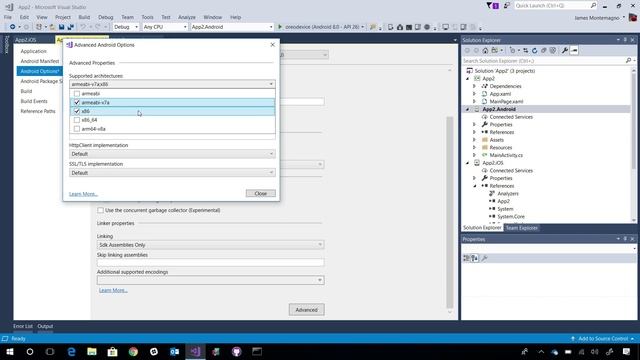Click Solution Explorer Properties wrench icon

[x=565, y=51]
